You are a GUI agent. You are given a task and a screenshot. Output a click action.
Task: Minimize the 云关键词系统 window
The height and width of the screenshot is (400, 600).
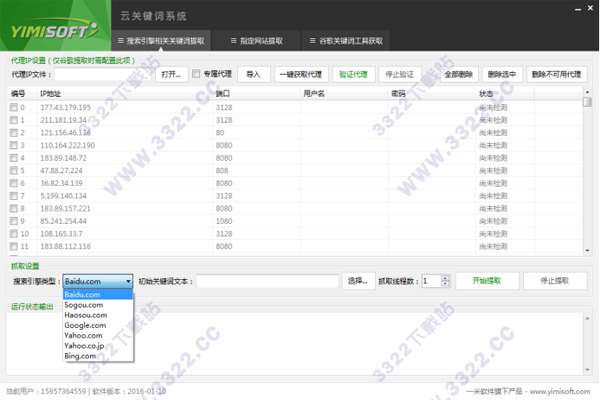(578, 8)
